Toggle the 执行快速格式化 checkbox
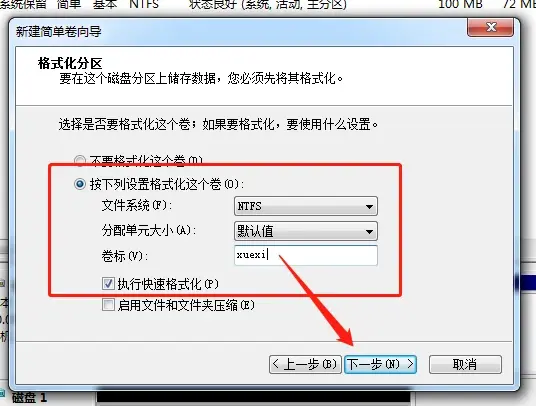536x406 pixels. [108, 284]
